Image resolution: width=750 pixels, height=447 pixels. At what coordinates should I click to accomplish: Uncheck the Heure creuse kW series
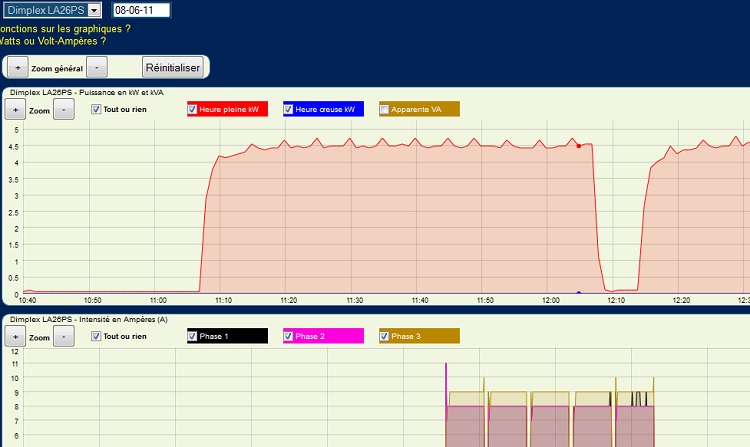tap(289, 109)
